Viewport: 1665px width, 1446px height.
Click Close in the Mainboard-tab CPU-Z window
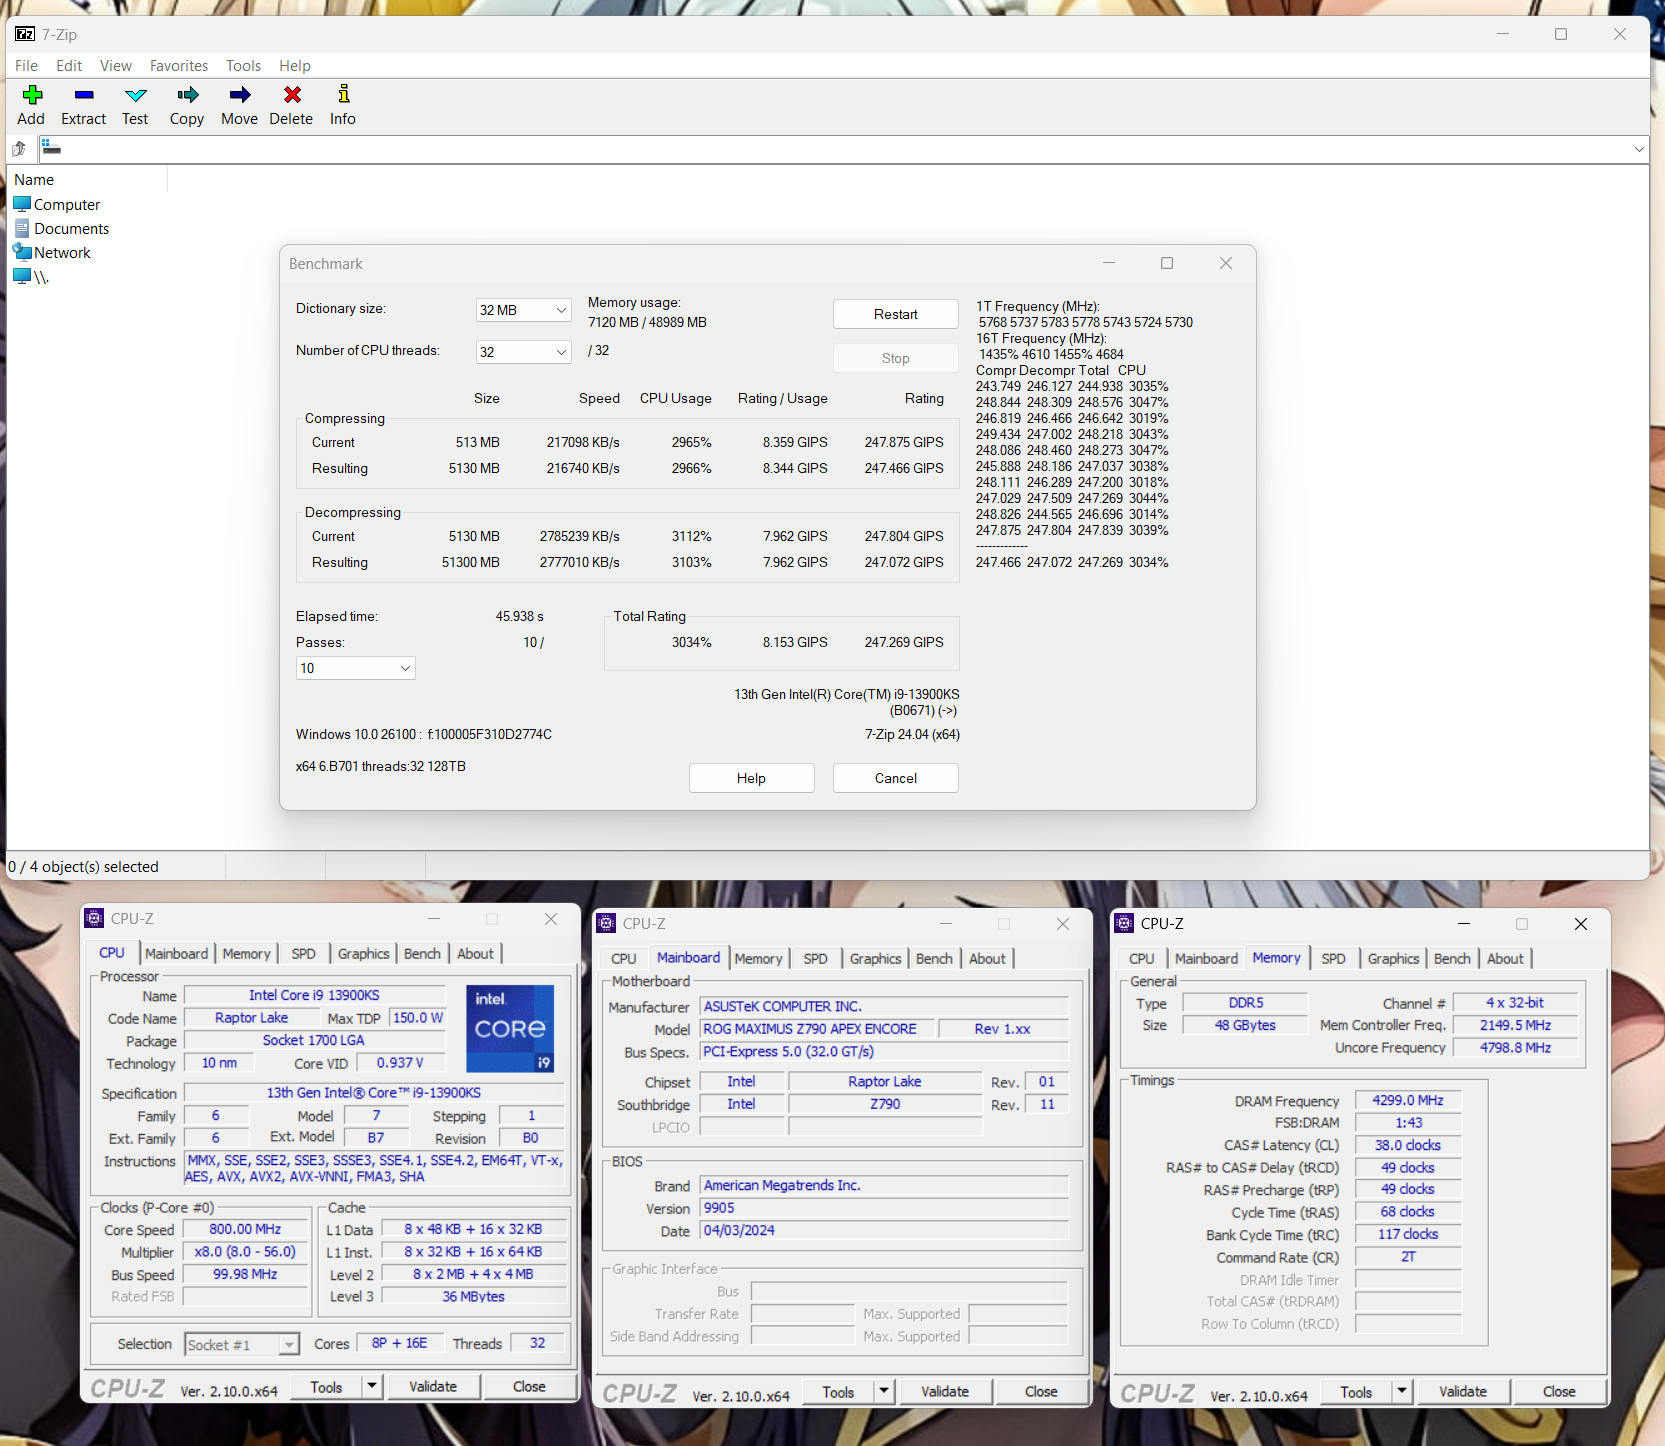coord(1041,1391)
